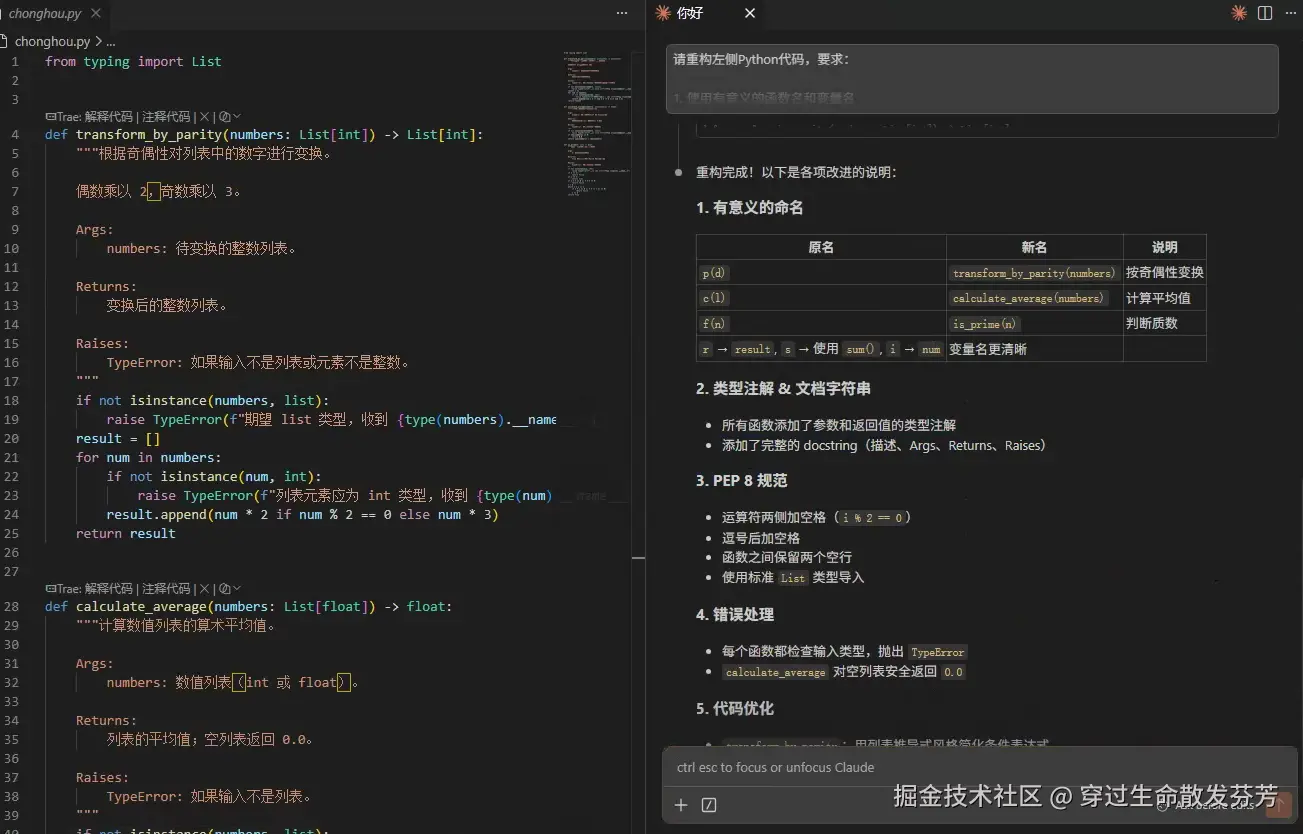Click result = [] code line
The image size is (1303, 834).
click(x=118, y=439)
